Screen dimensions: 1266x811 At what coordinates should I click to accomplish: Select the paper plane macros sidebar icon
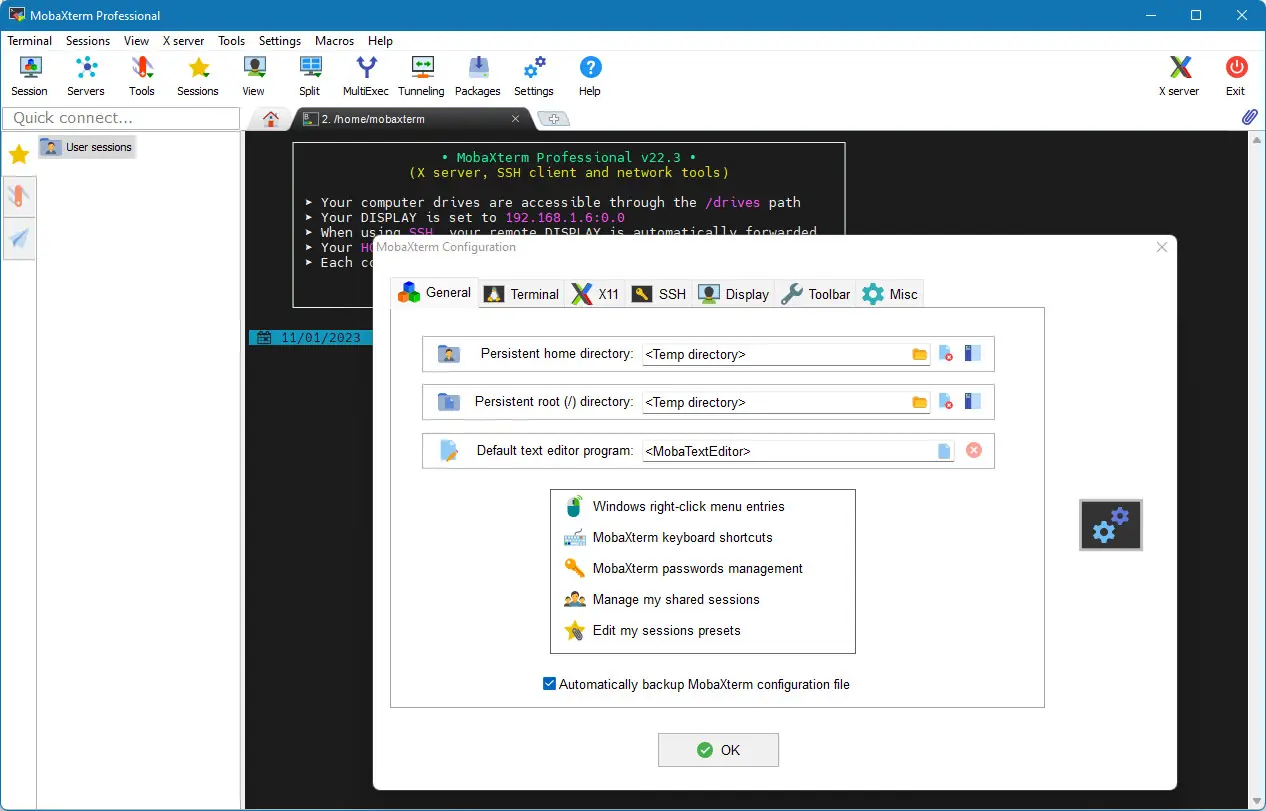coord(19,238)
